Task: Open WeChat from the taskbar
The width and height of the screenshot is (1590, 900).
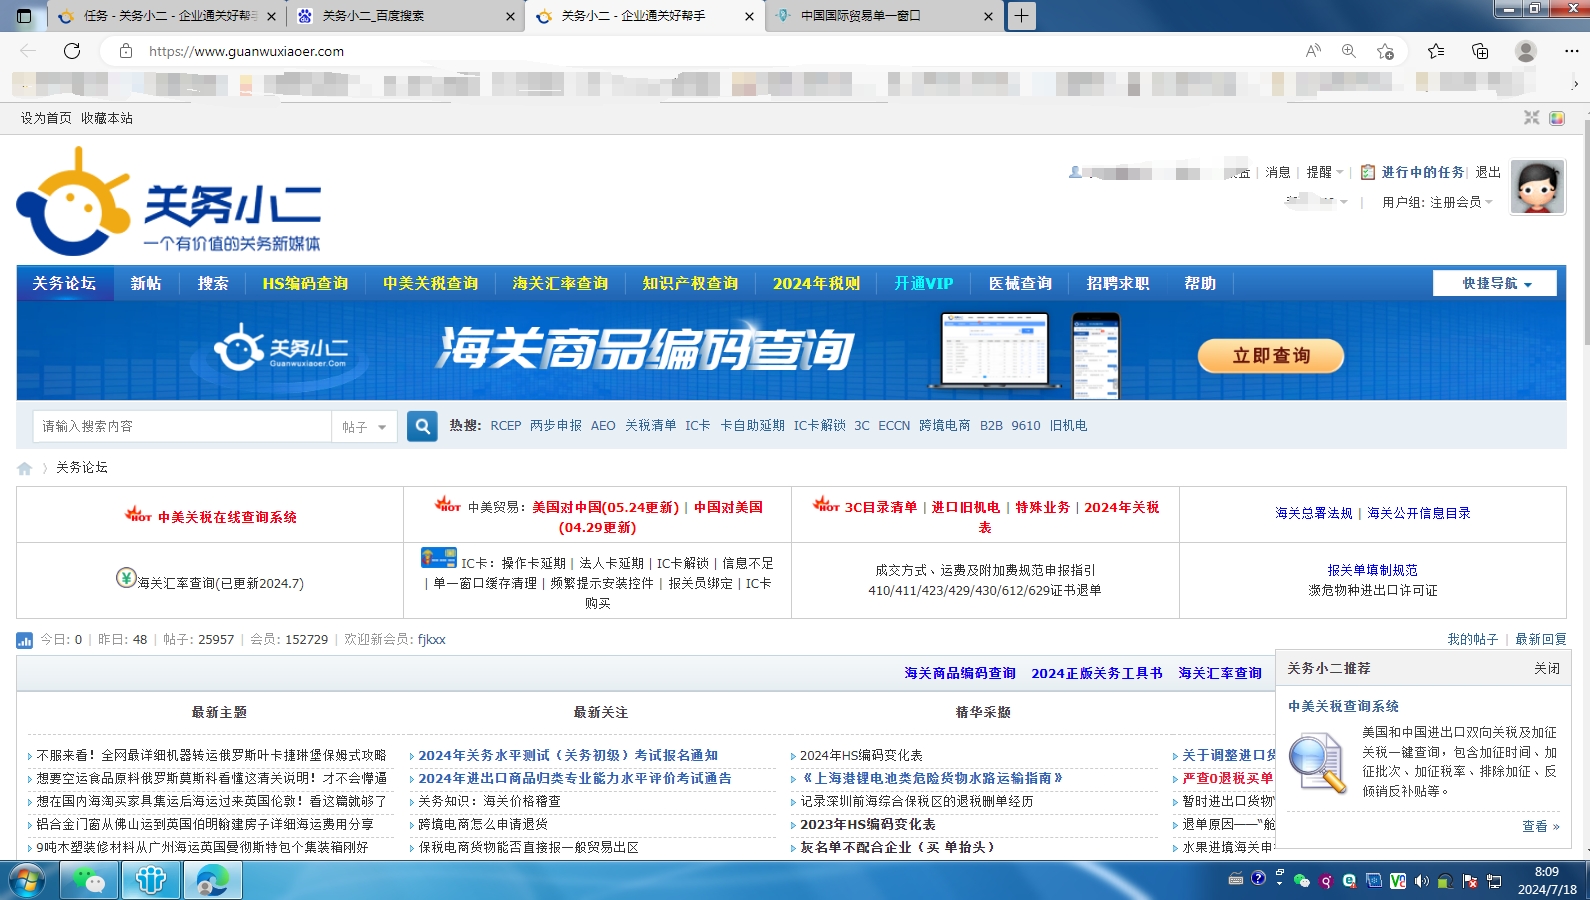Action: tap(90, 881)
